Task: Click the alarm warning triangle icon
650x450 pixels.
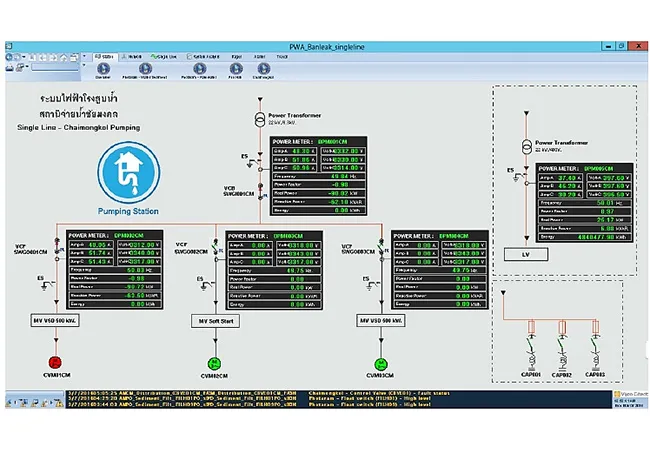Action: click(59, 402)
